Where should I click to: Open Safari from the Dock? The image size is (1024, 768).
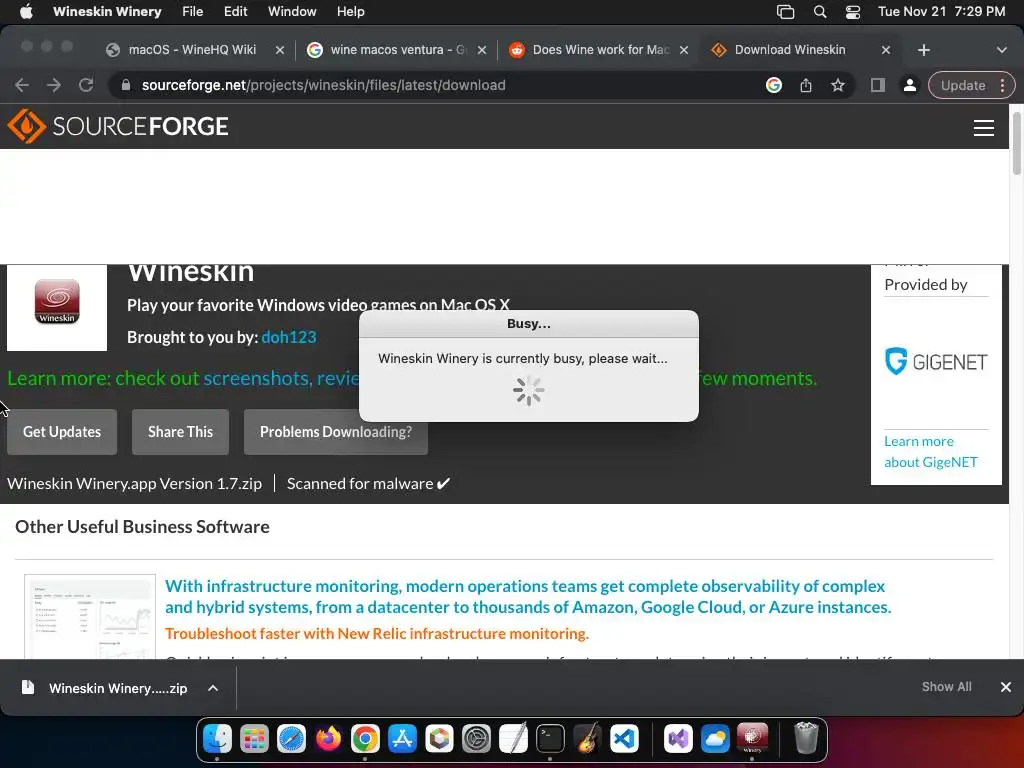(x=291, y=739)
